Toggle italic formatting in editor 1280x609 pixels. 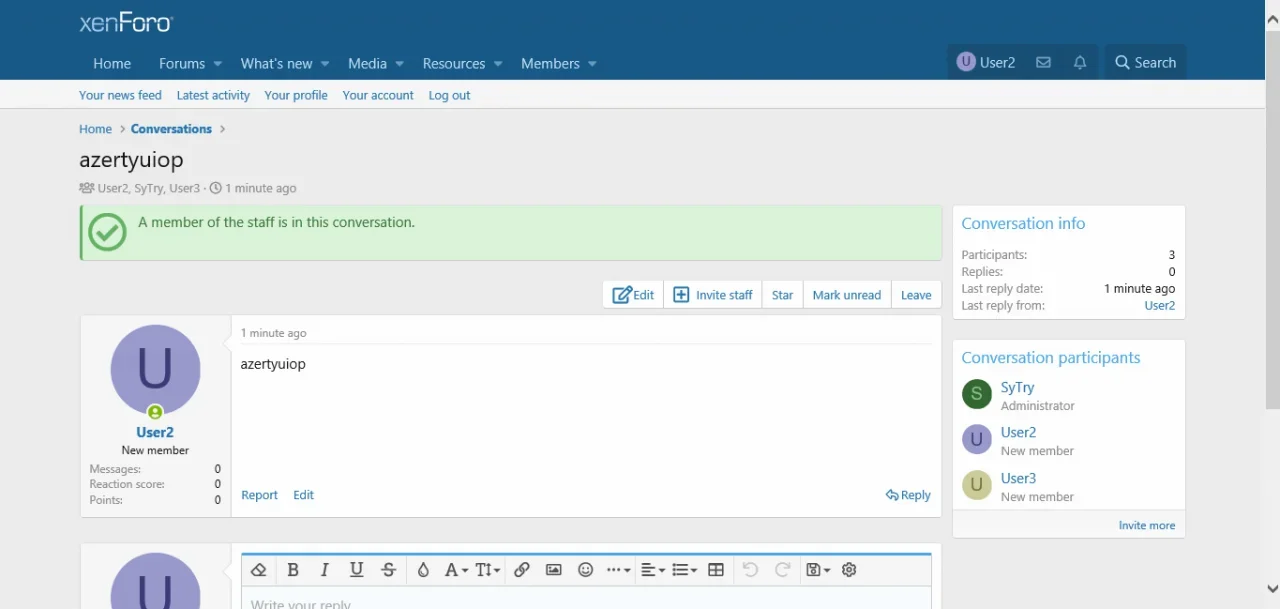tap(324, 570)
